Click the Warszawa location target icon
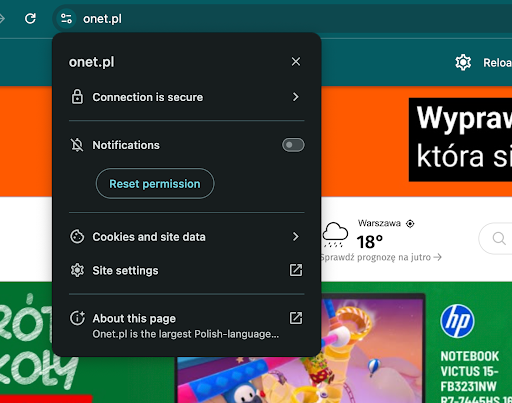The width and height of the screenshot is (512, 403). (410, 224)
